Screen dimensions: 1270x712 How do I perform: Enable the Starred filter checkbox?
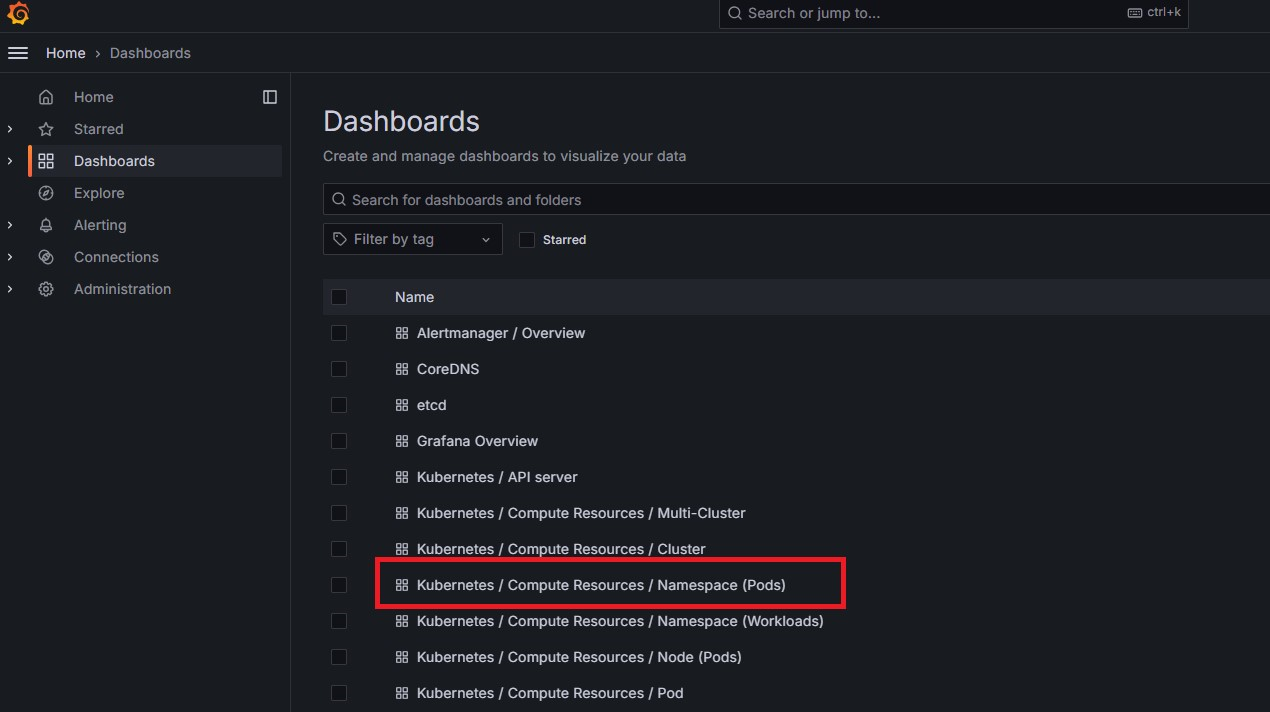[x=527, y=240]
